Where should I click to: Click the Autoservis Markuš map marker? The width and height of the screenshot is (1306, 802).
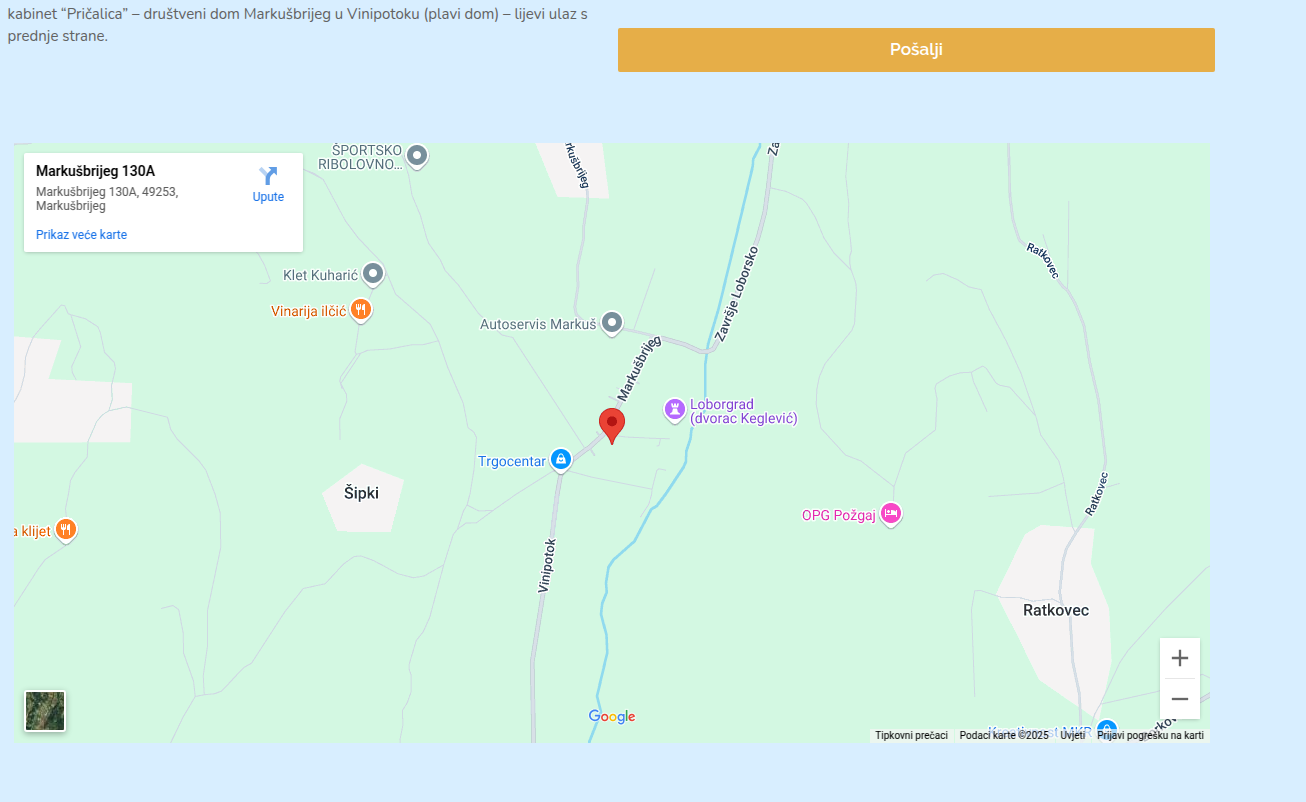pos(612,323)
